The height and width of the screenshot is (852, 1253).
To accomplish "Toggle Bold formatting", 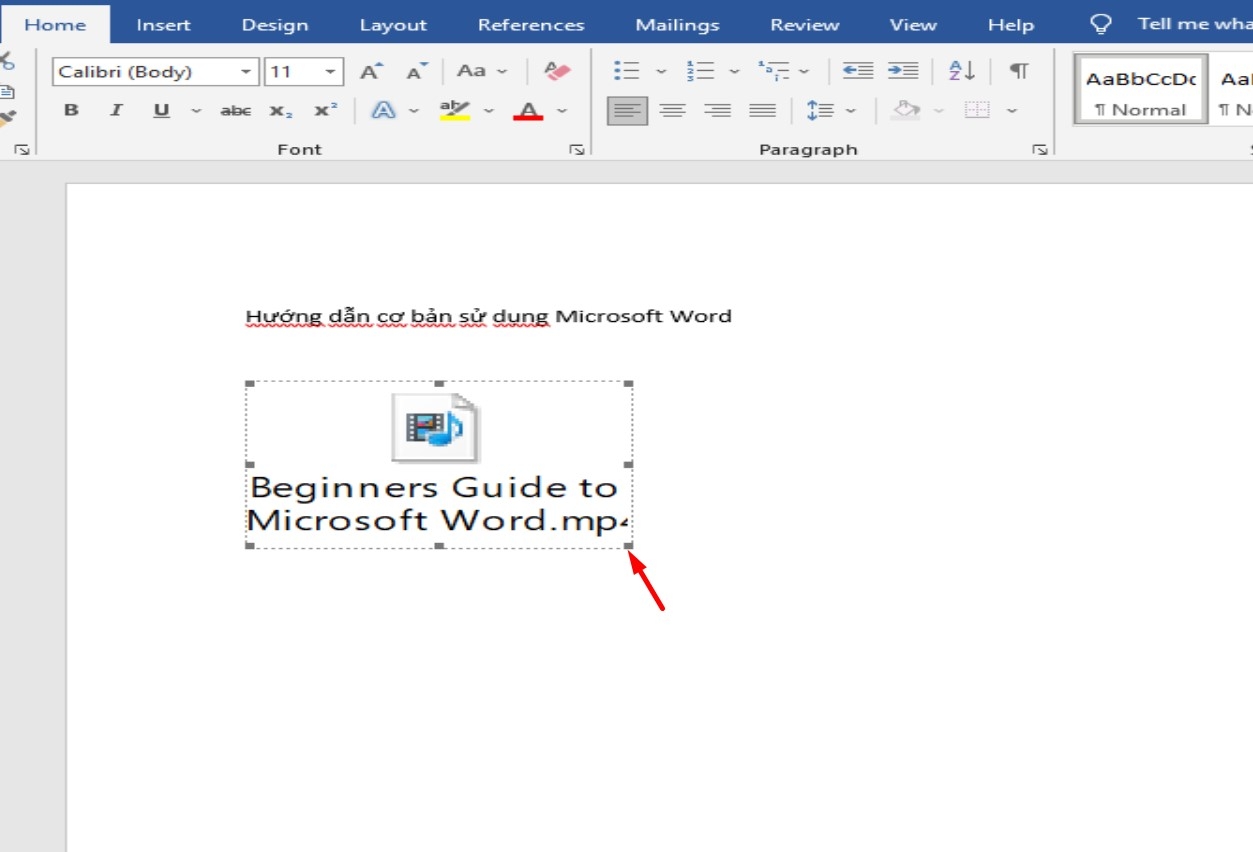I will 71,111.
